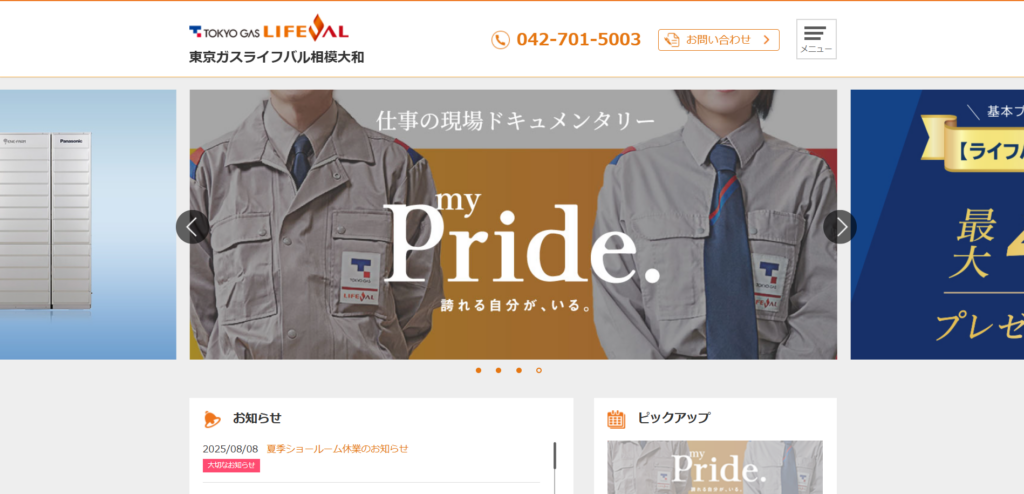The width and height of the screenshot is (1024, 494).
Task: Go to the previous carousel slide
Action: click(x=192, y=227)
